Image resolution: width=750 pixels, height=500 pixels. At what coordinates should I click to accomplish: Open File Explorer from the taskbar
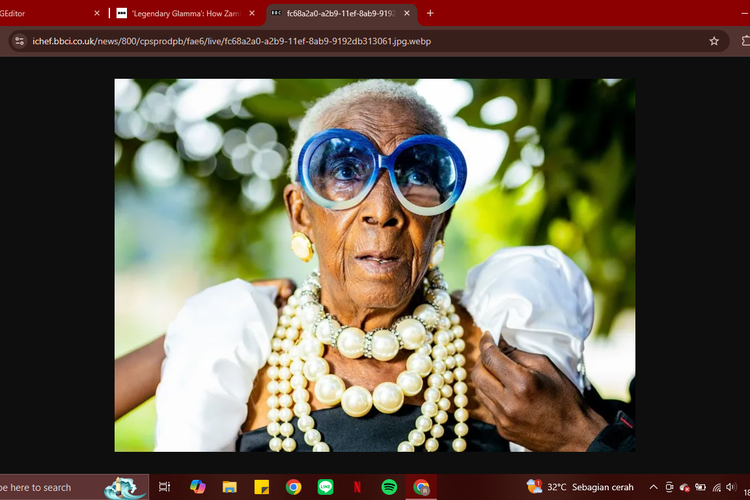(x=229, y=487)
